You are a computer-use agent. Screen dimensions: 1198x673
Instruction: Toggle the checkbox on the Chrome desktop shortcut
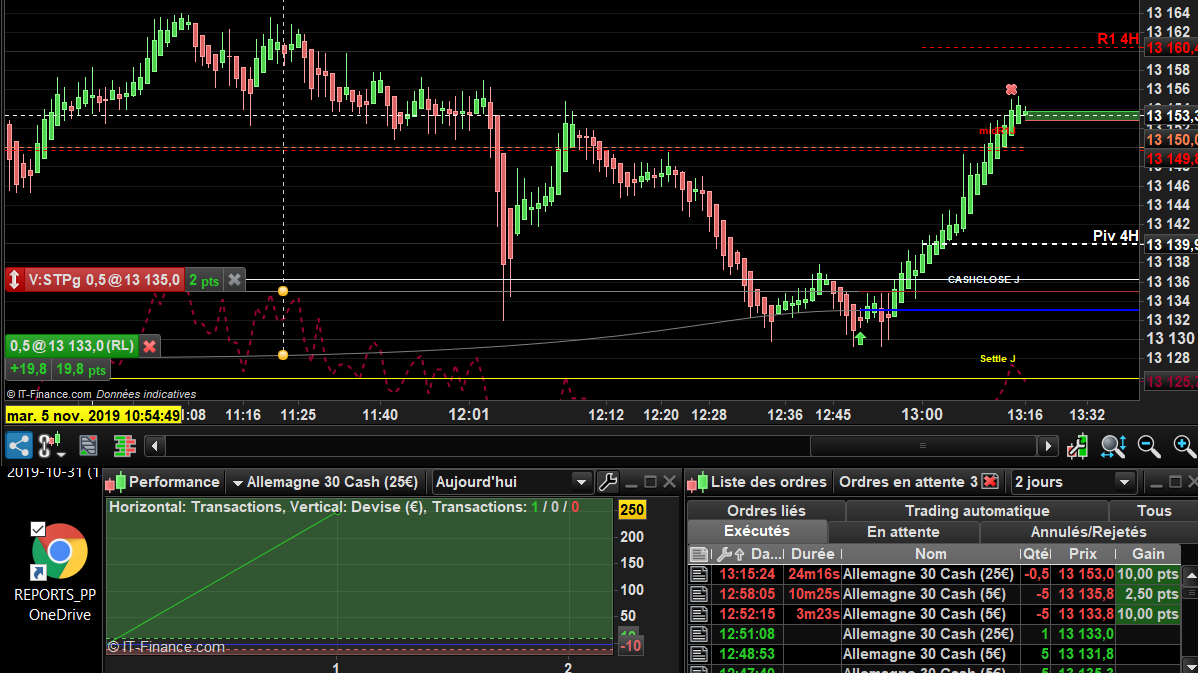point(37,529)
